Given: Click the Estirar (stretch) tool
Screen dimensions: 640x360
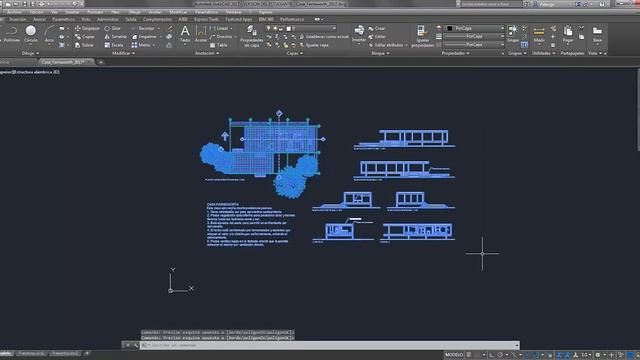Looking at the screenshot, I should pos(84,45).
